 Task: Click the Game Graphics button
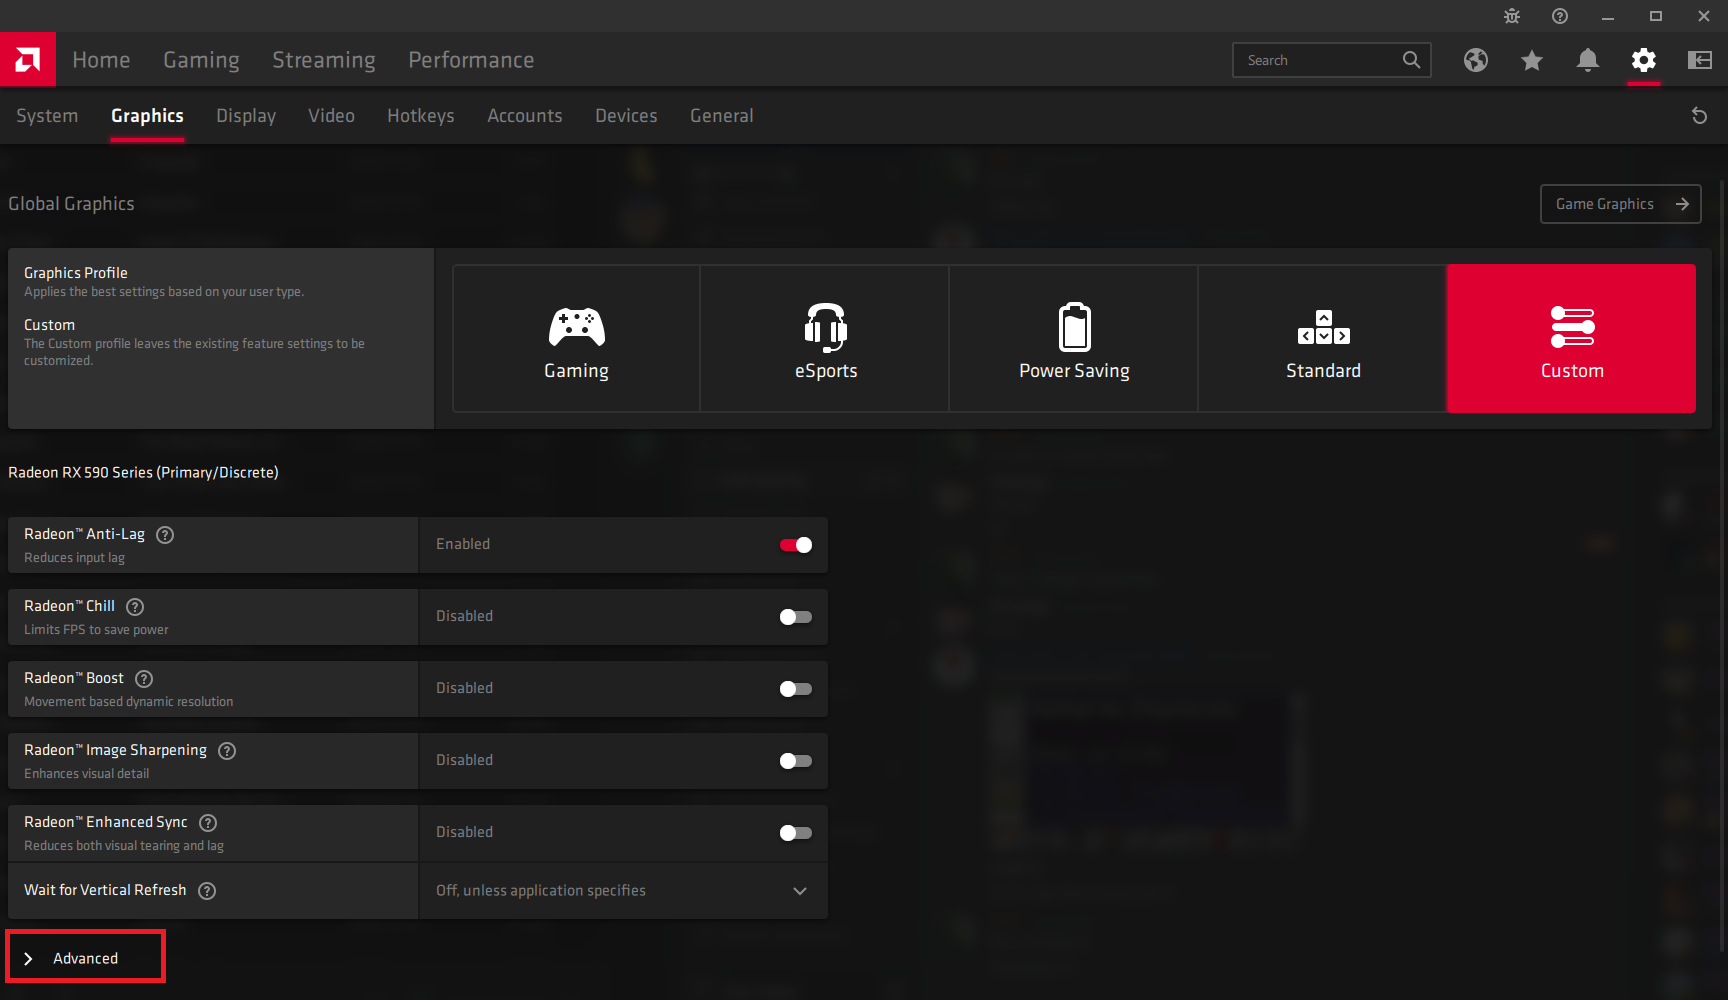click(x=1620, y=204)
